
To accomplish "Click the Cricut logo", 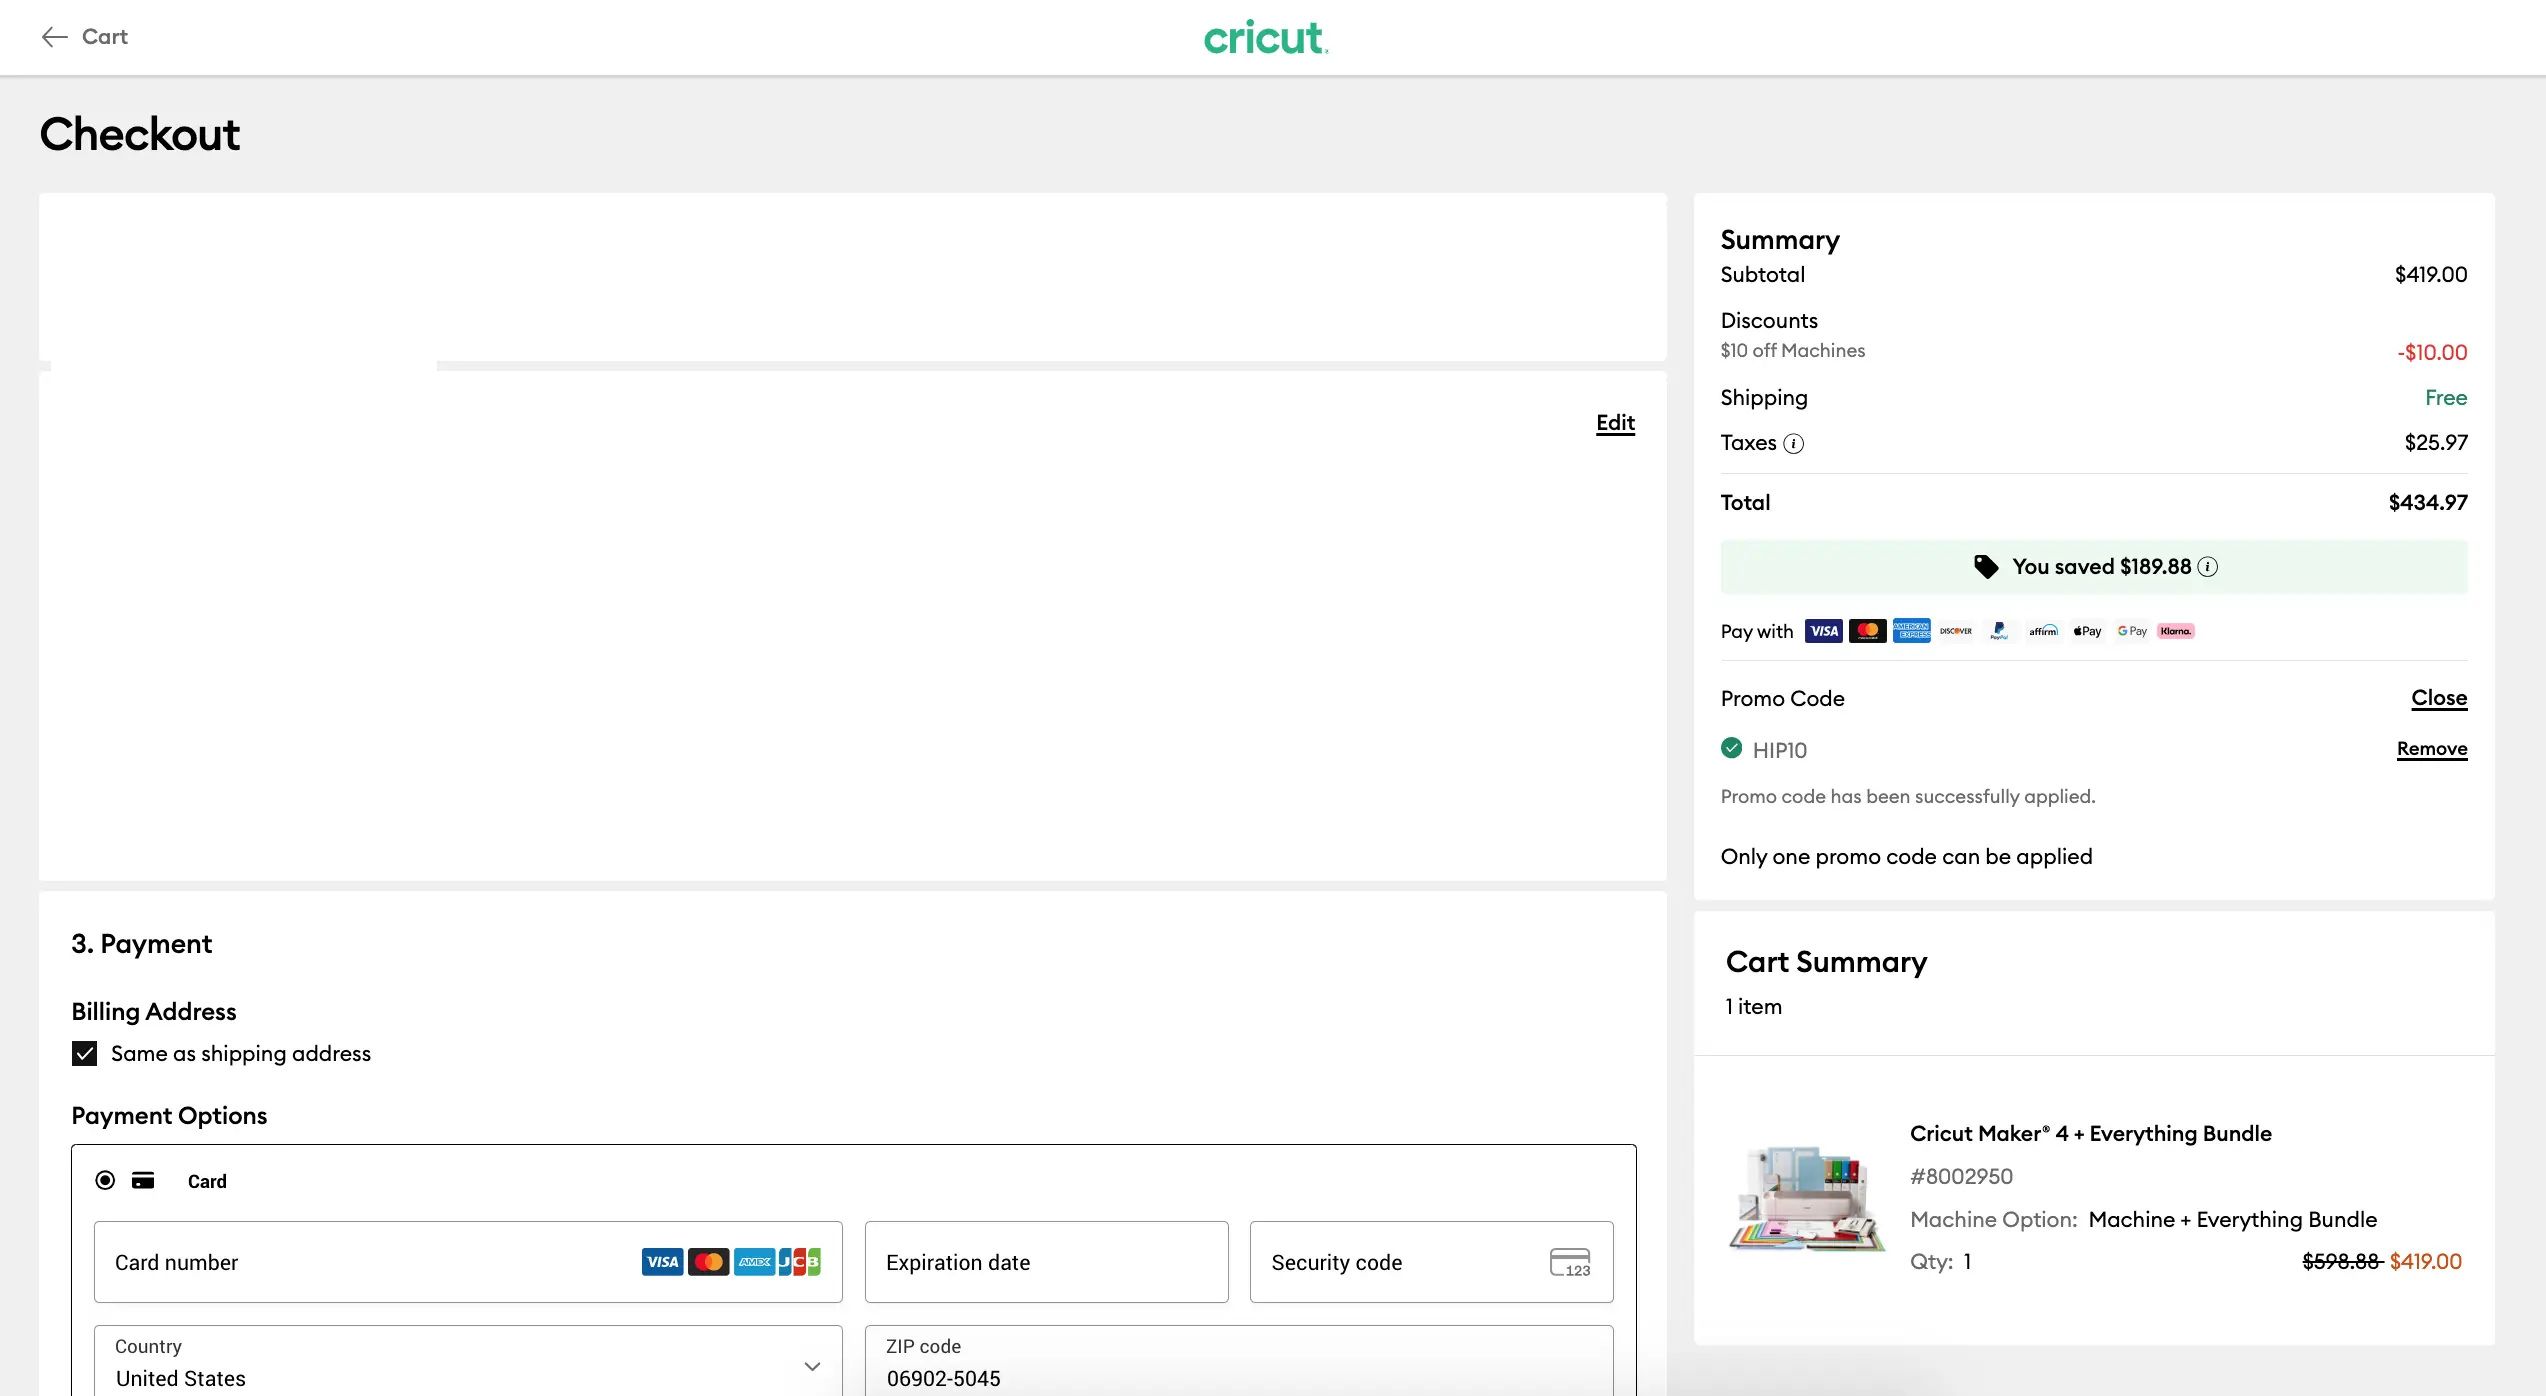I will 1265,38.
